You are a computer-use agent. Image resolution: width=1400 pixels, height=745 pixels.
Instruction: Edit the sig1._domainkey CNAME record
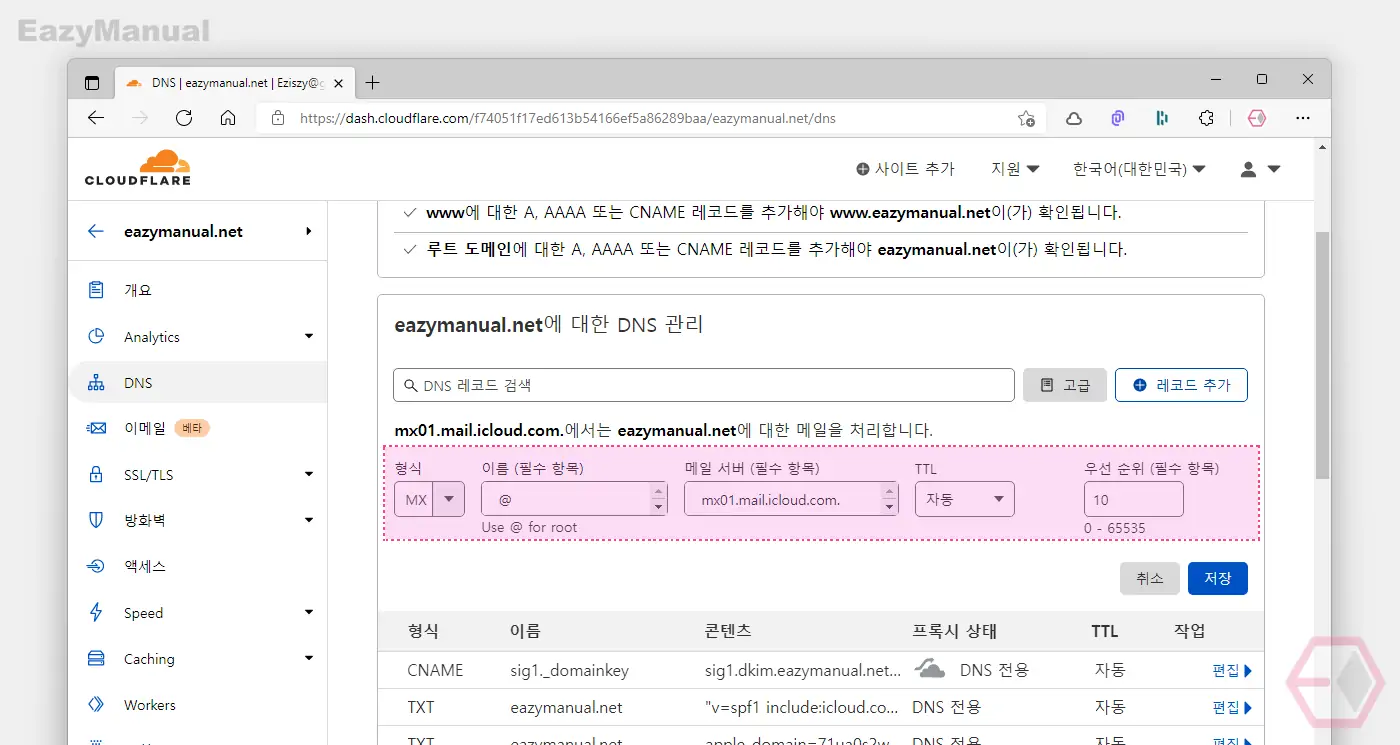tap(1232, 671)
